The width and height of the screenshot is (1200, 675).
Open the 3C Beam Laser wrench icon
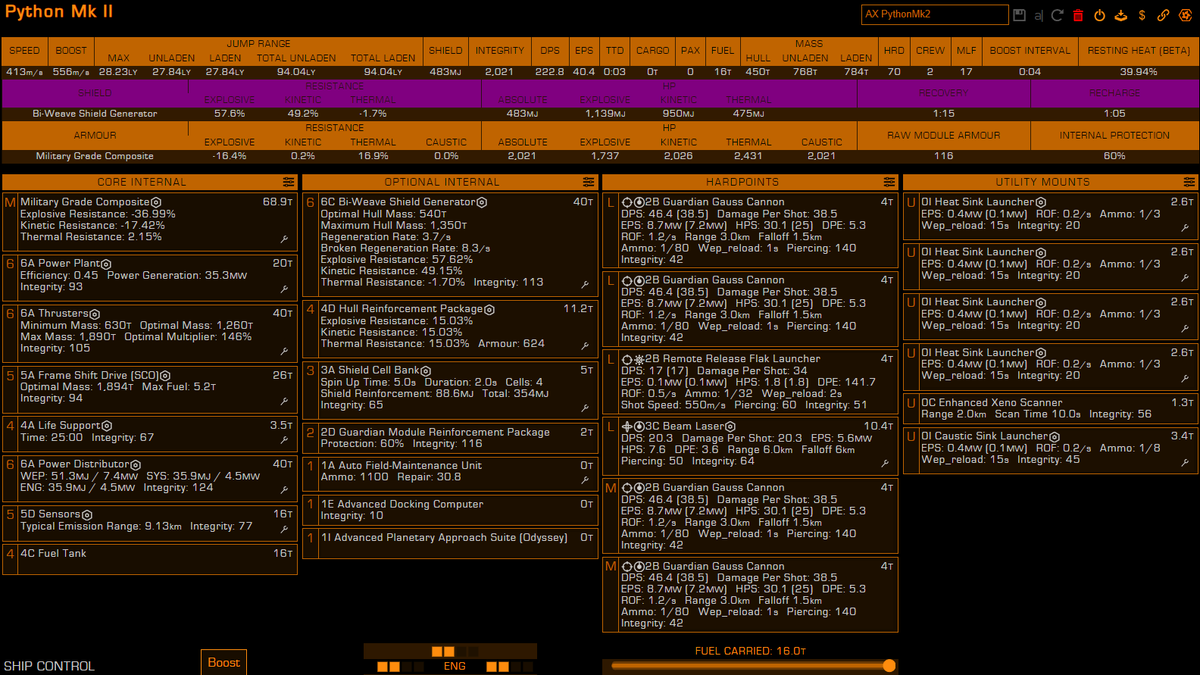click(886, 463)
